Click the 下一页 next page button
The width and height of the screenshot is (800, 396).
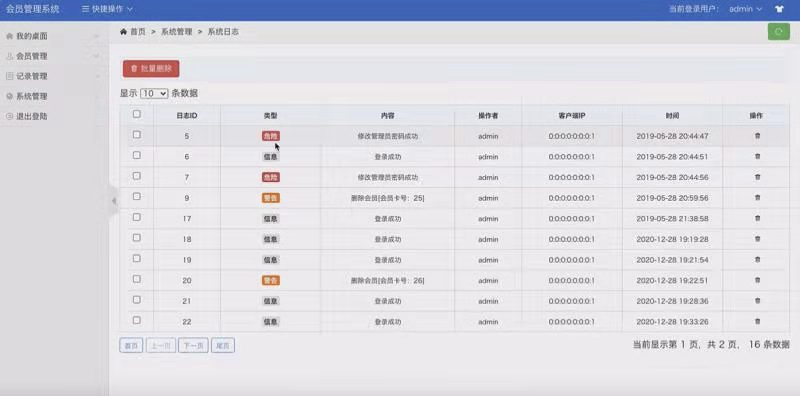[x=193, y=346]
